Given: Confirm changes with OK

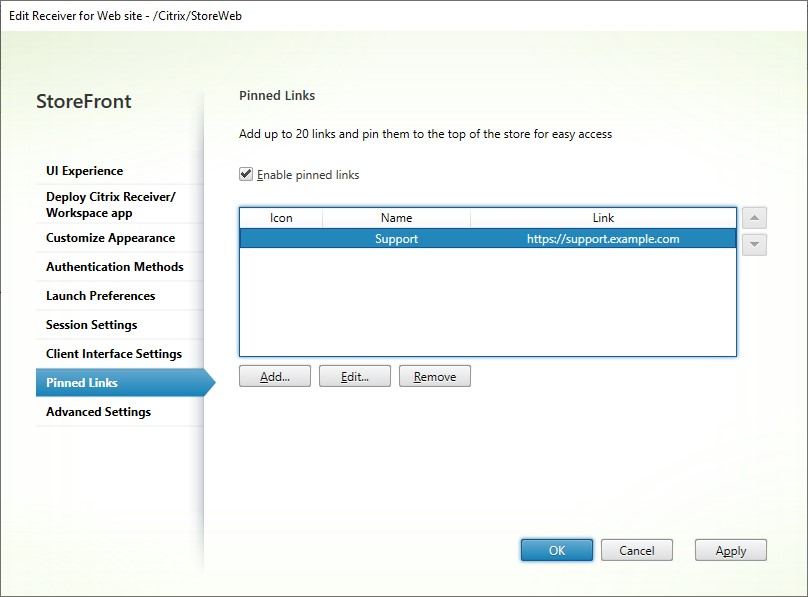Looking at the screenshot, I should (557, 550).
